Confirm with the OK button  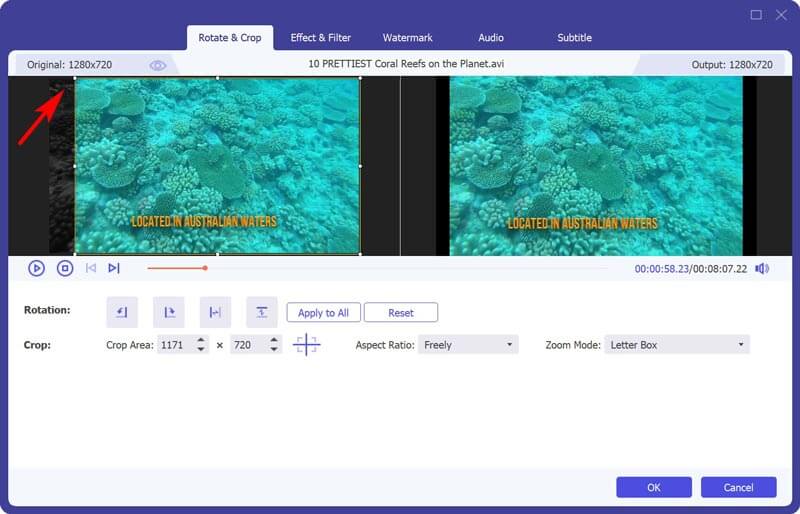pyautogui.click(x=654, y=487)
